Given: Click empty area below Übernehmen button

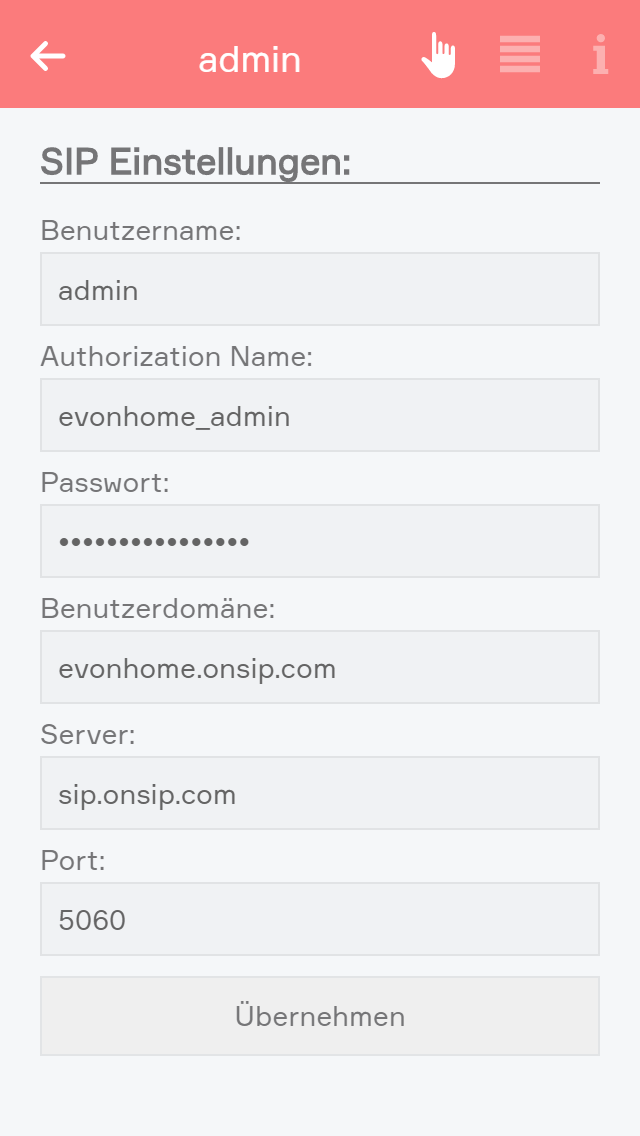Looking at the screenshot, I should [320, 1095].
